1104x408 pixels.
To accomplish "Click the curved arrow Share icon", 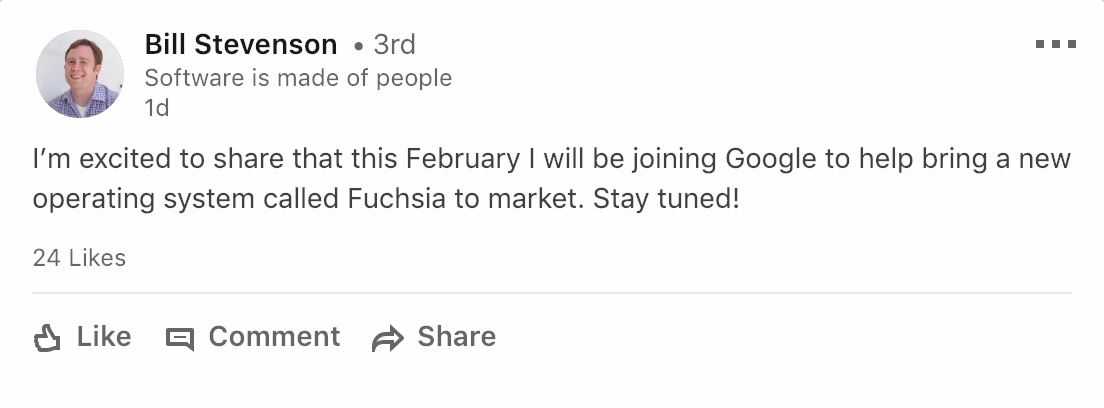I will 386,339.
